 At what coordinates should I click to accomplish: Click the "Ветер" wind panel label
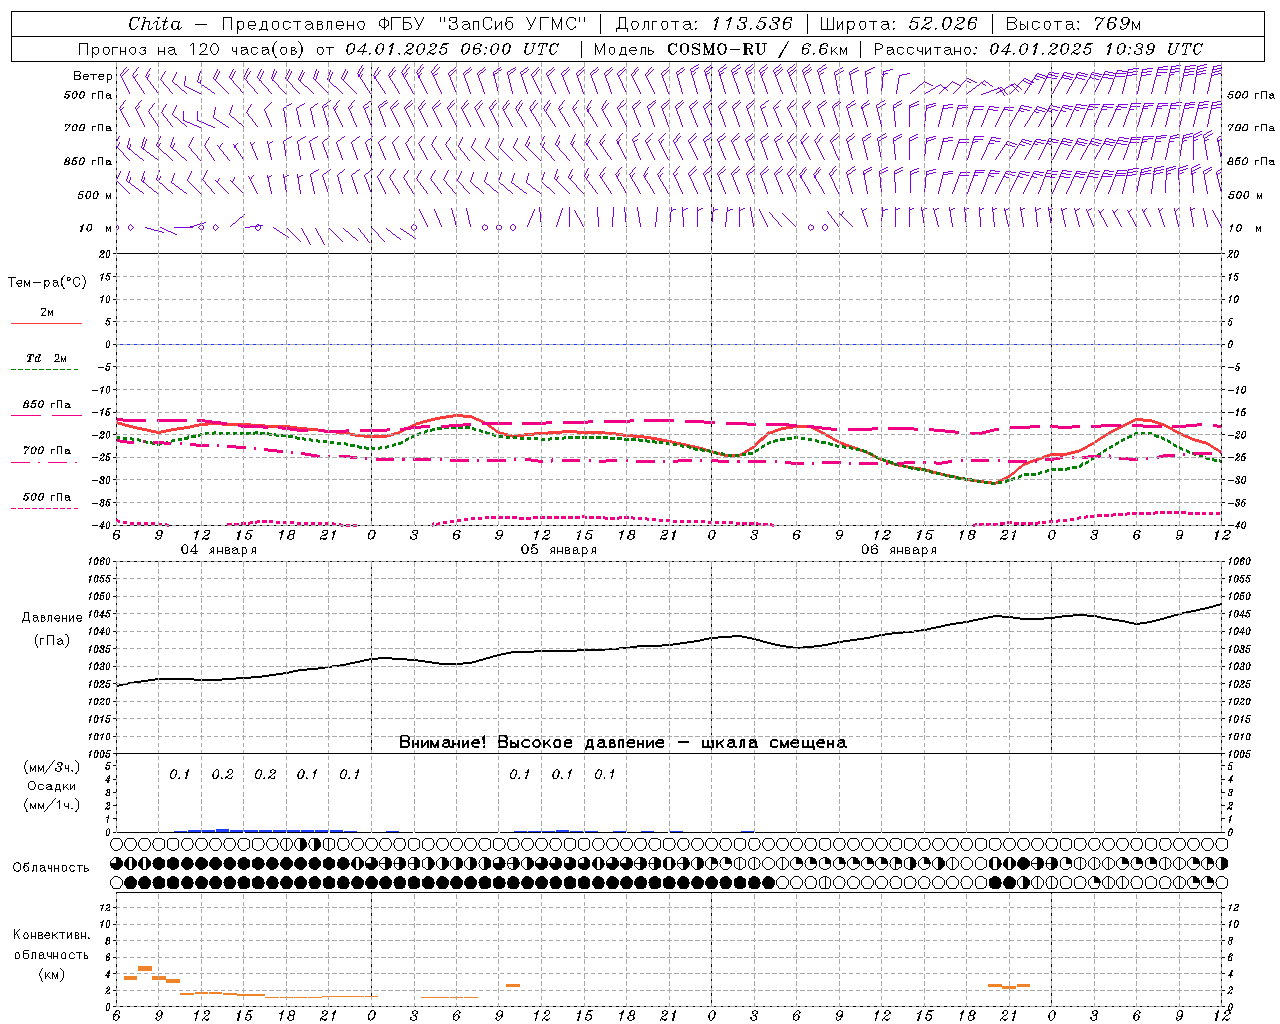[92, 76]
